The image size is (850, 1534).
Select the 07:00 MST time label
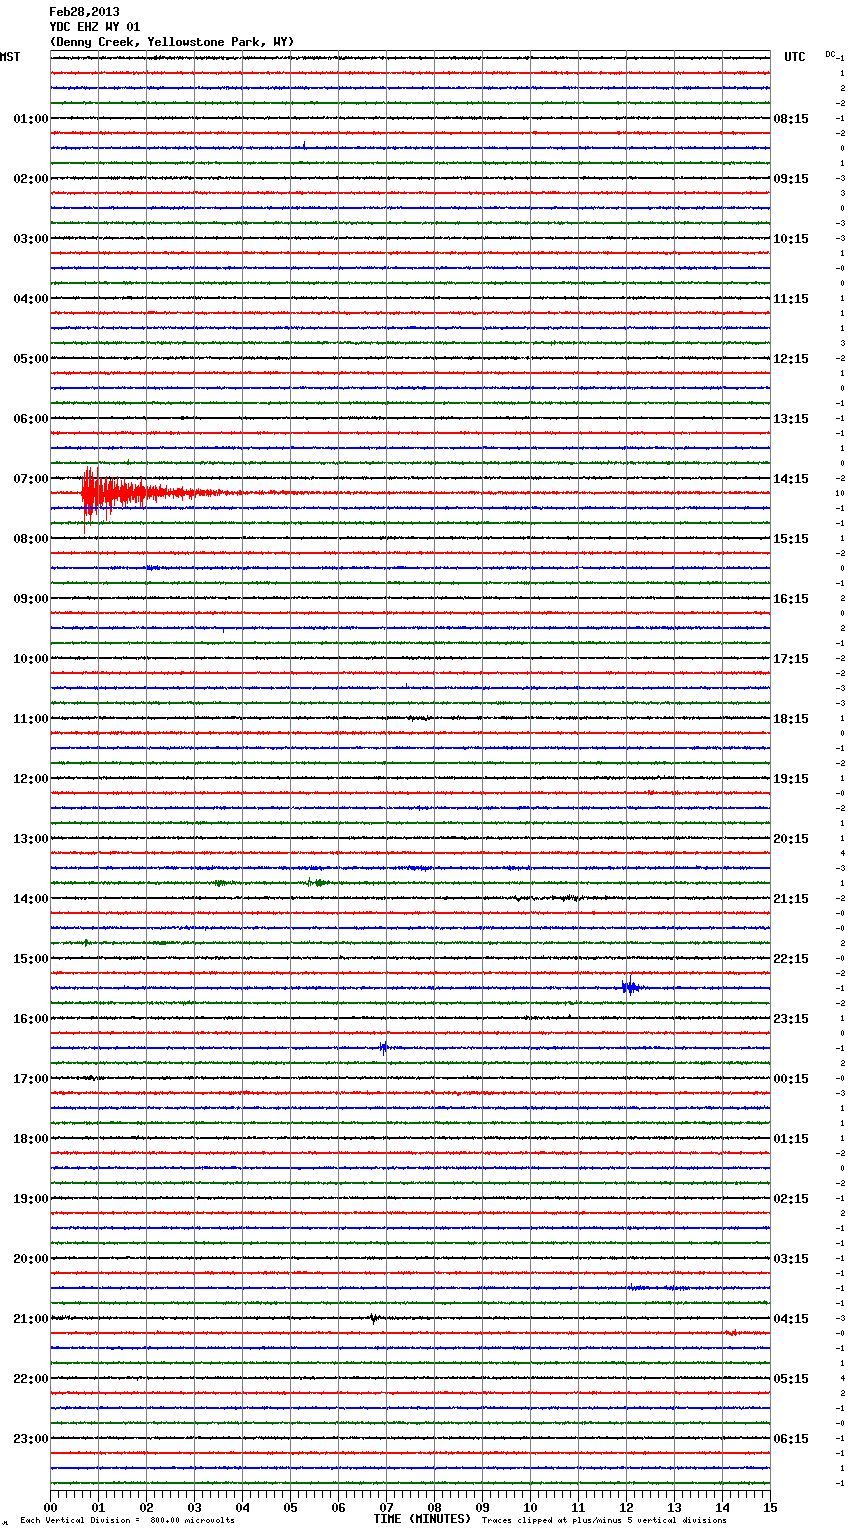point(31,479)
